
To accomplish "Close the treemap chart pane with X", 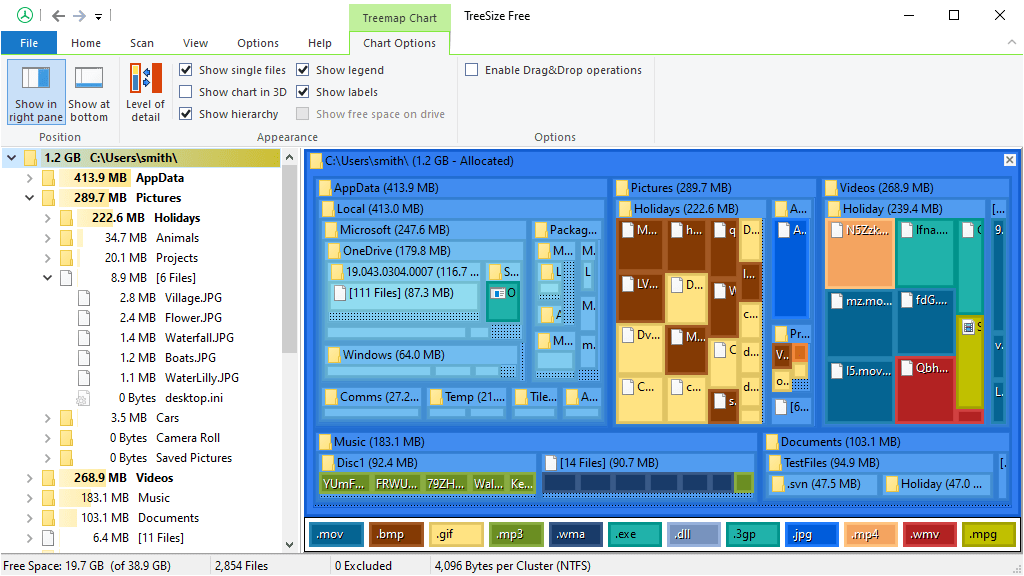I will click(x=1010, y=160).
